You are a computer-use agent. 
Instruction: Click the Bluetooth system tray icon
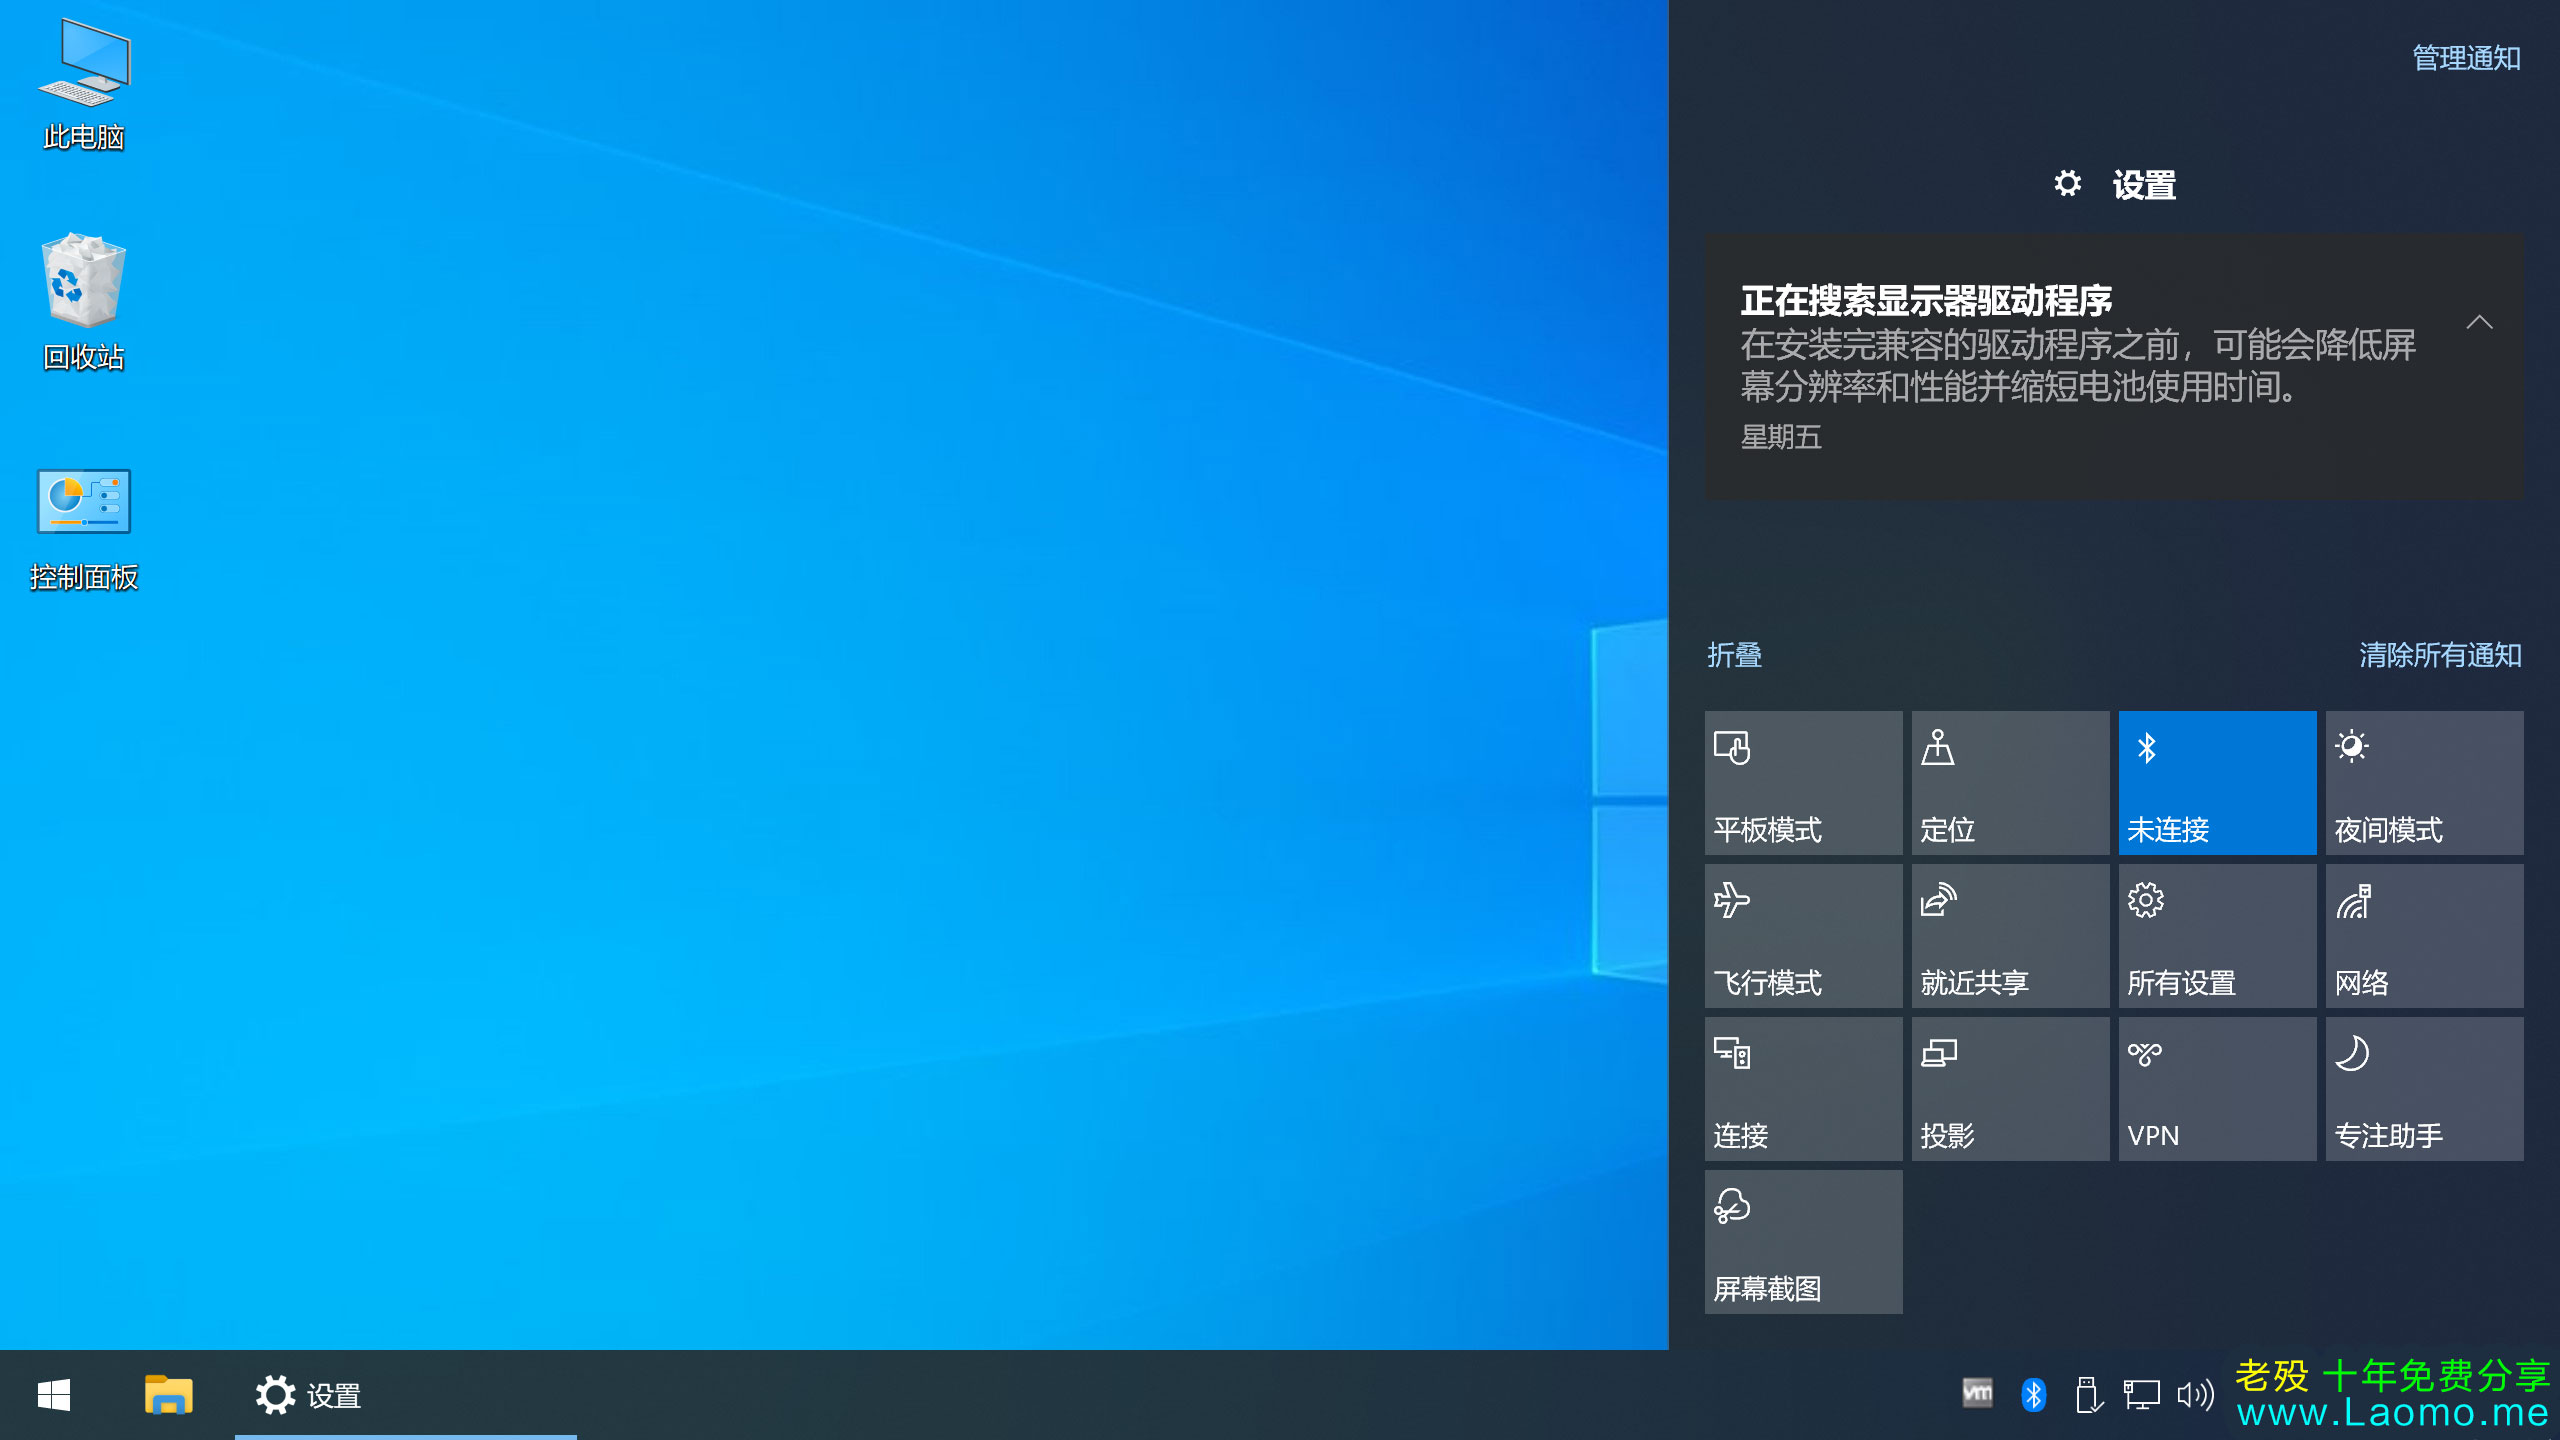[x=2033, y=1395]
